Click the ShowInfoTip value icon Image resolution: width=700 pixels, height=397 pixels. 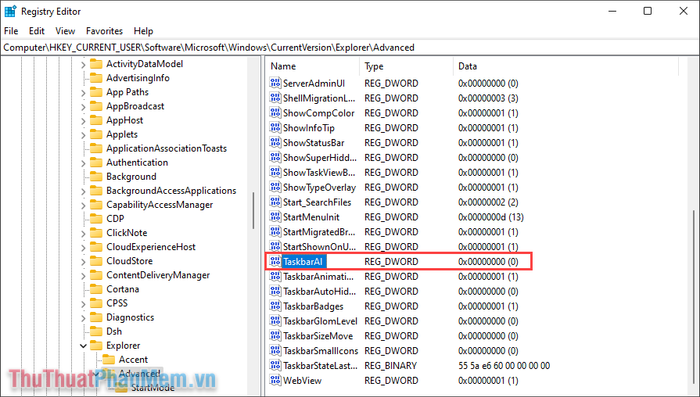coord(275,128)
